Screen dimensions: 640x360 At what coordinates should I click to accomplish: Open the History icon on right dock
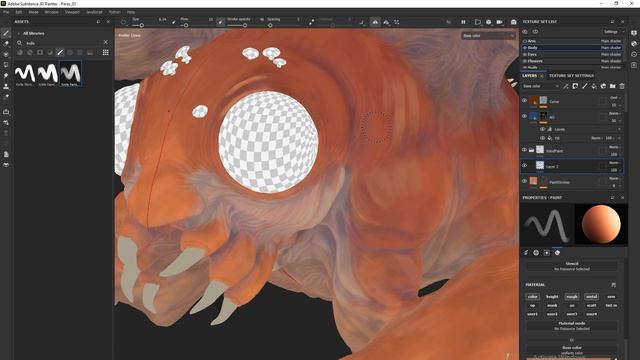point(634,54)
